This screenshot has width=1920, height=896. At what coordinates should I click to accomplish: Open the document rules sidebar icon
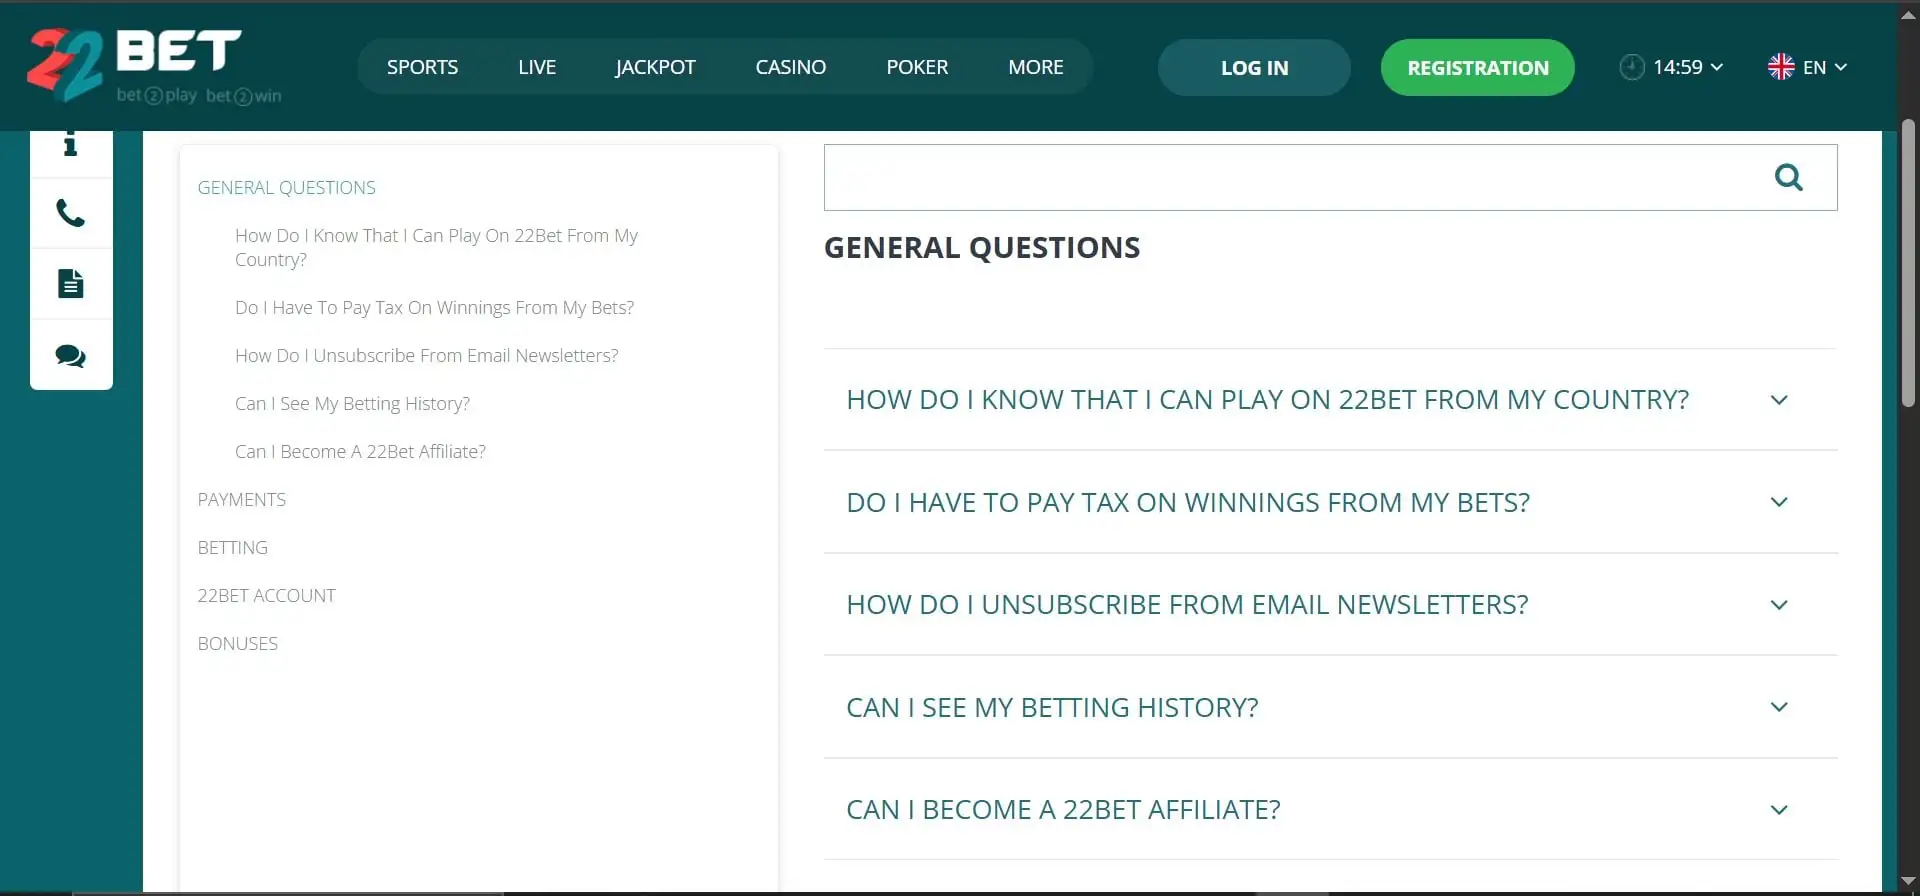coord(71,284)
